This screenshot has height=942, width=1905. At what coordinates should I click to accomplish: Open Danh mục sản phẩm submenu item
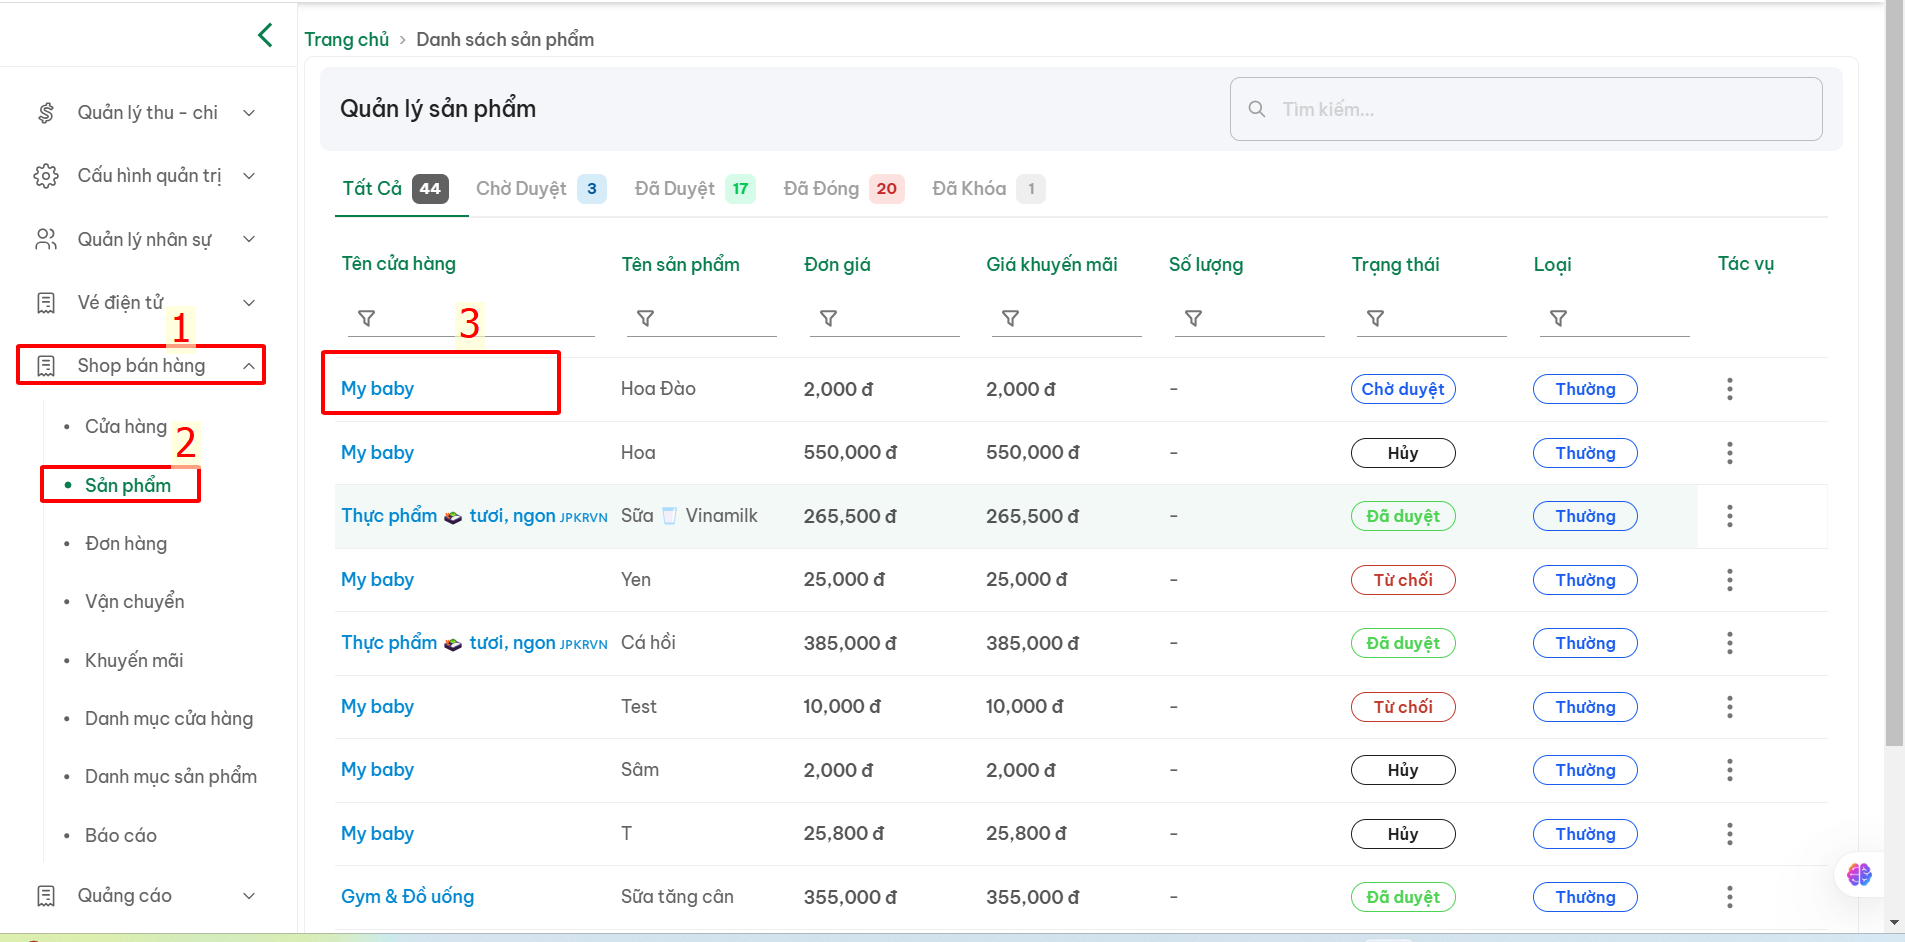[171, 777]
